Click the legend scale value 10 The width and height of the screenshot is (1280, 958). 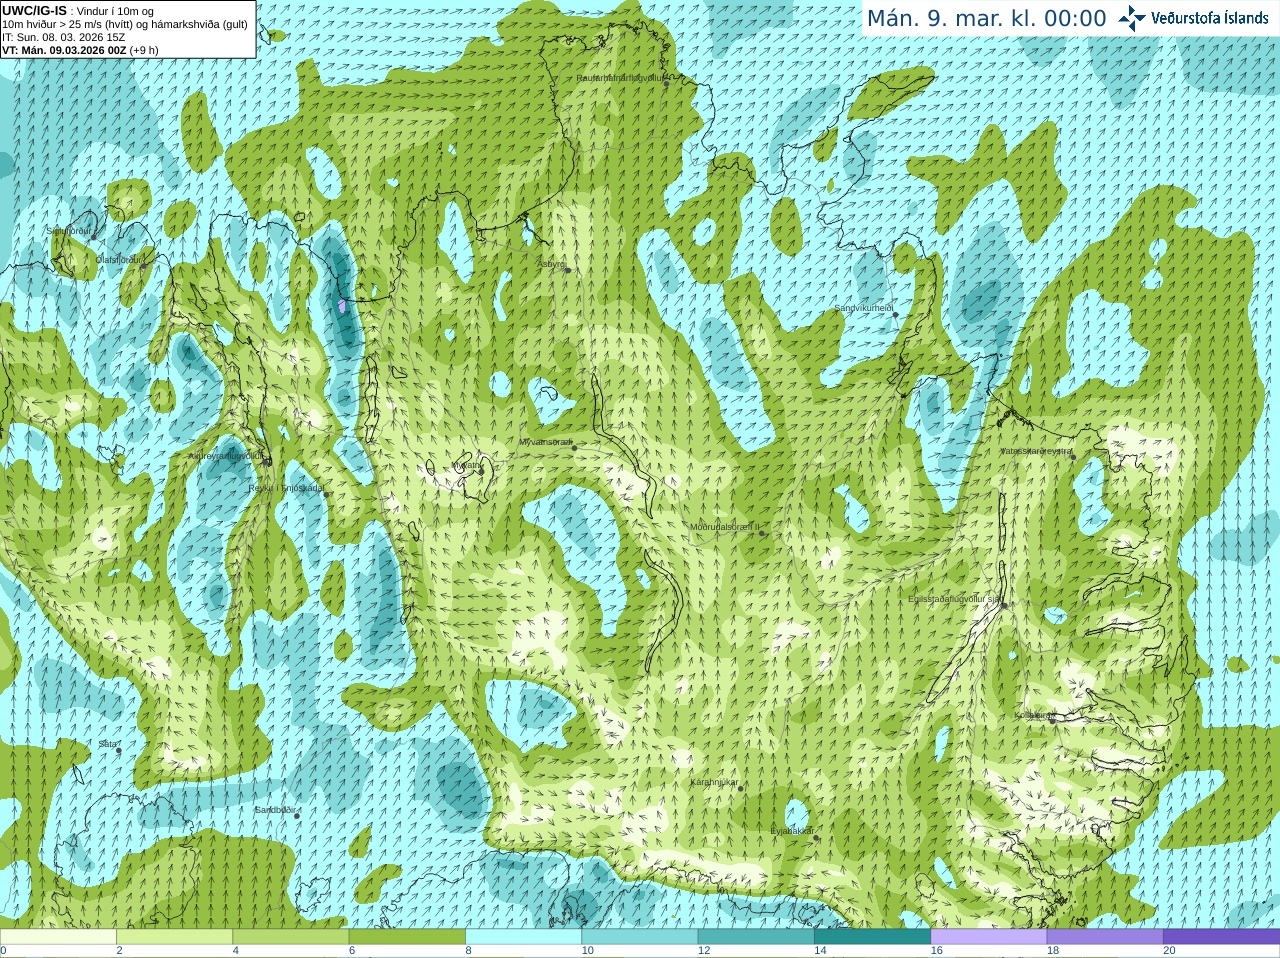pos(588,951)
